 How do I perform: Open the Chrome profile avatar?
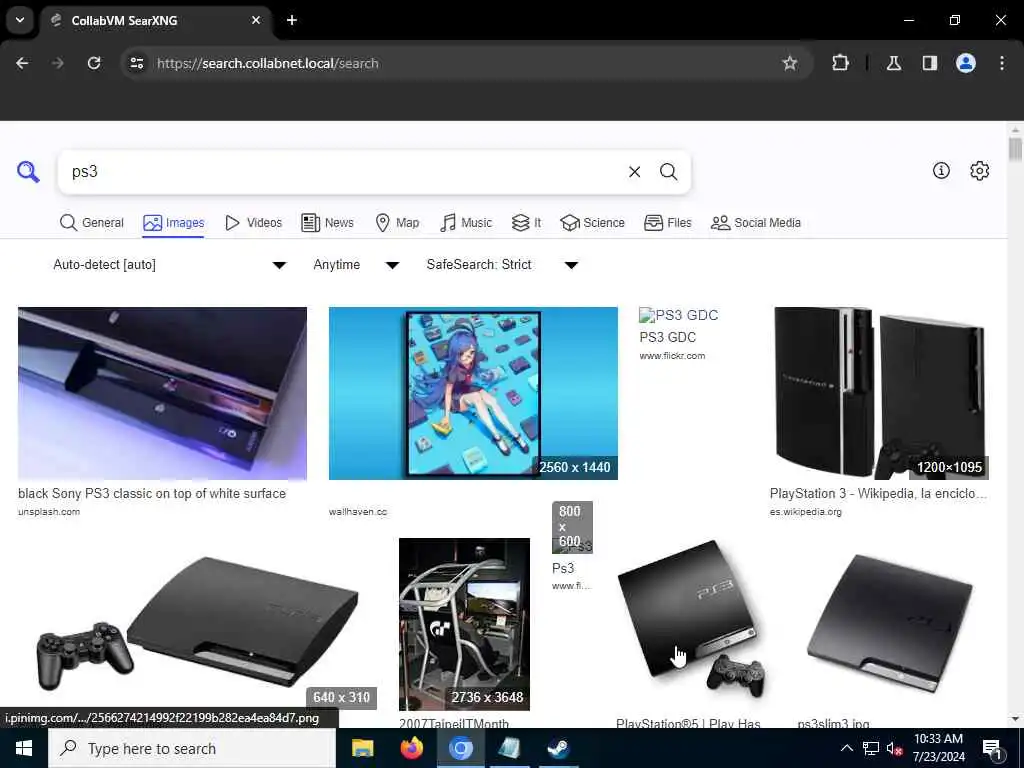[x=966, y=63]
